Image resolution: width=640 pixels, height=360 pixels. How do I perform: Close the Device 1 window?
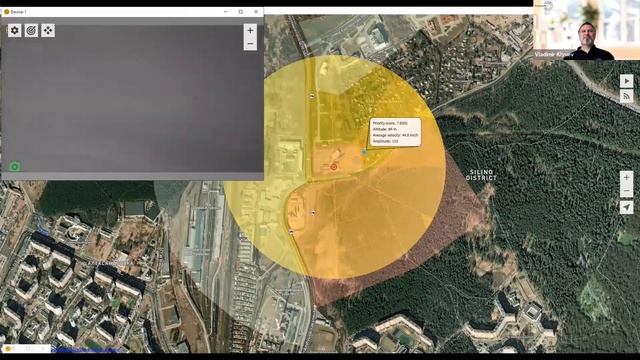click(x=256, y=12)
